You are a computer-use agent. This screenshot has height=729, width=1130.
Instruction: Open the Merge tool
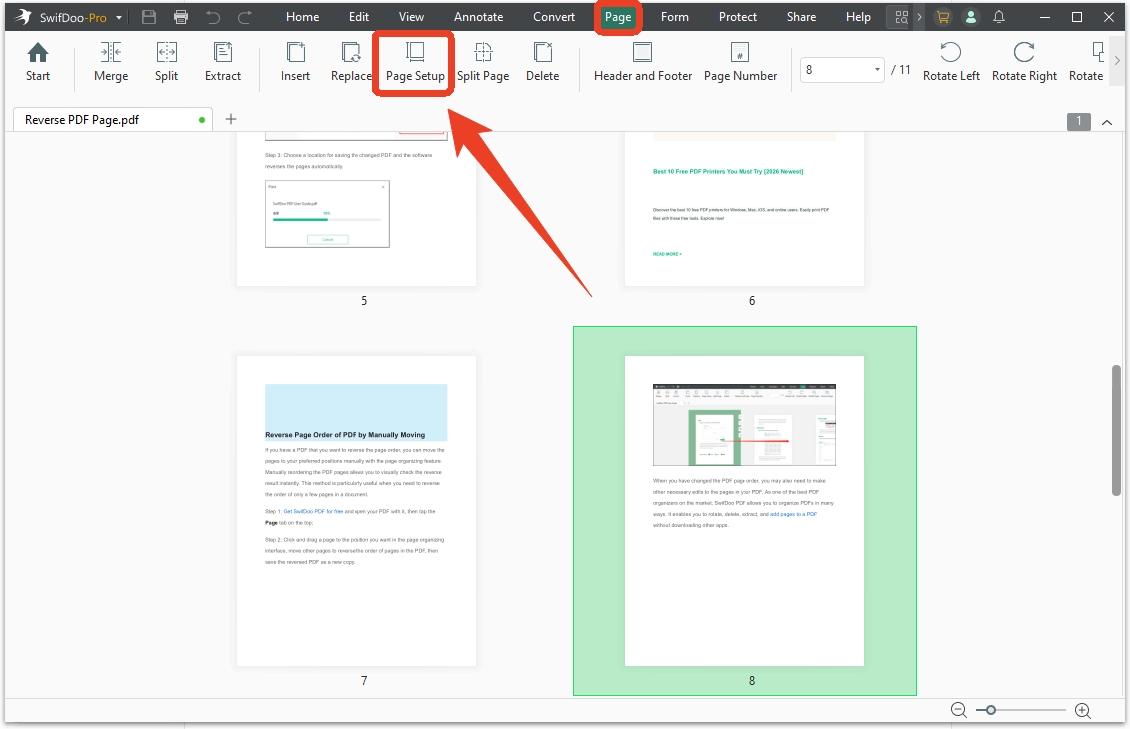pos(111,61)
